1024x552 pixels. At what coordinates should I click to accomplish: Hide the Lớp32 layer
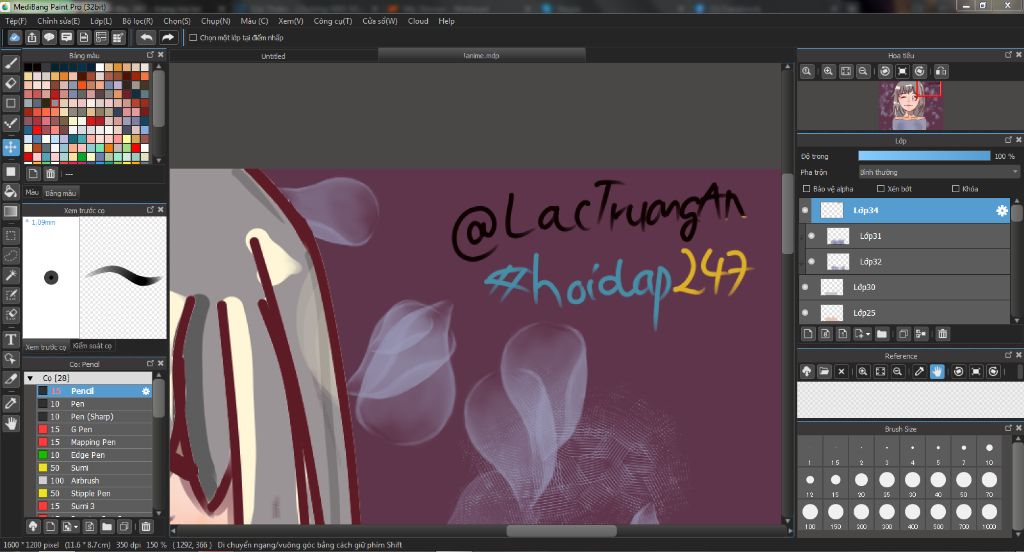pyautogui.click(x=811, y=261)
